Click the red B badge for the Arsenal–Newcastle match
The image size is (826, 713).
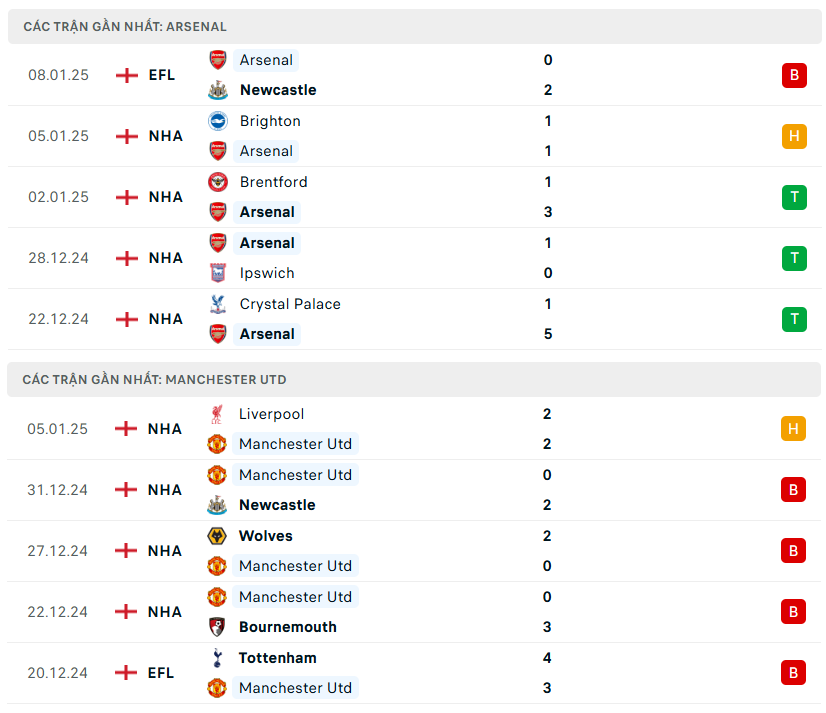pos(794,75)
